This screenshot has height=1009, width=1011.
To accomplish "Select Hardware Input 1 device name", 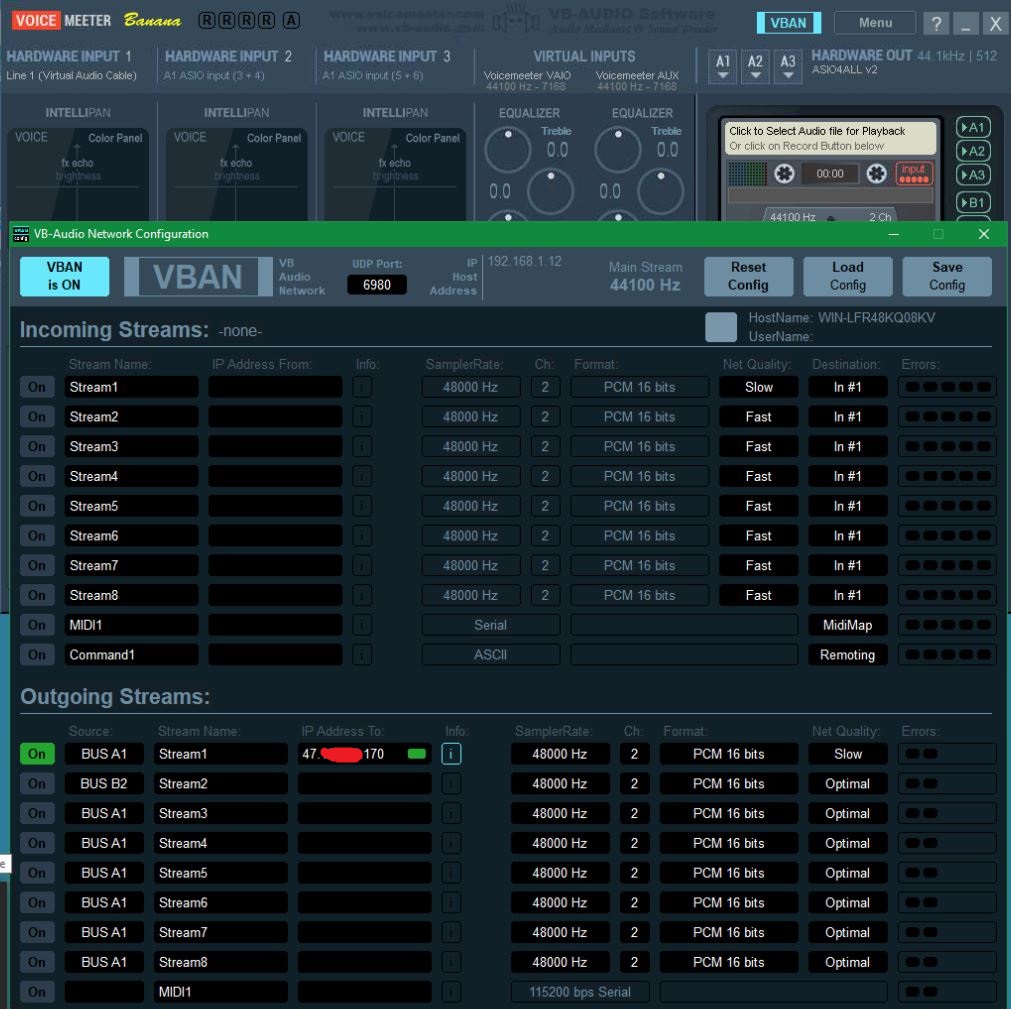I will click(x=72, y=75).
